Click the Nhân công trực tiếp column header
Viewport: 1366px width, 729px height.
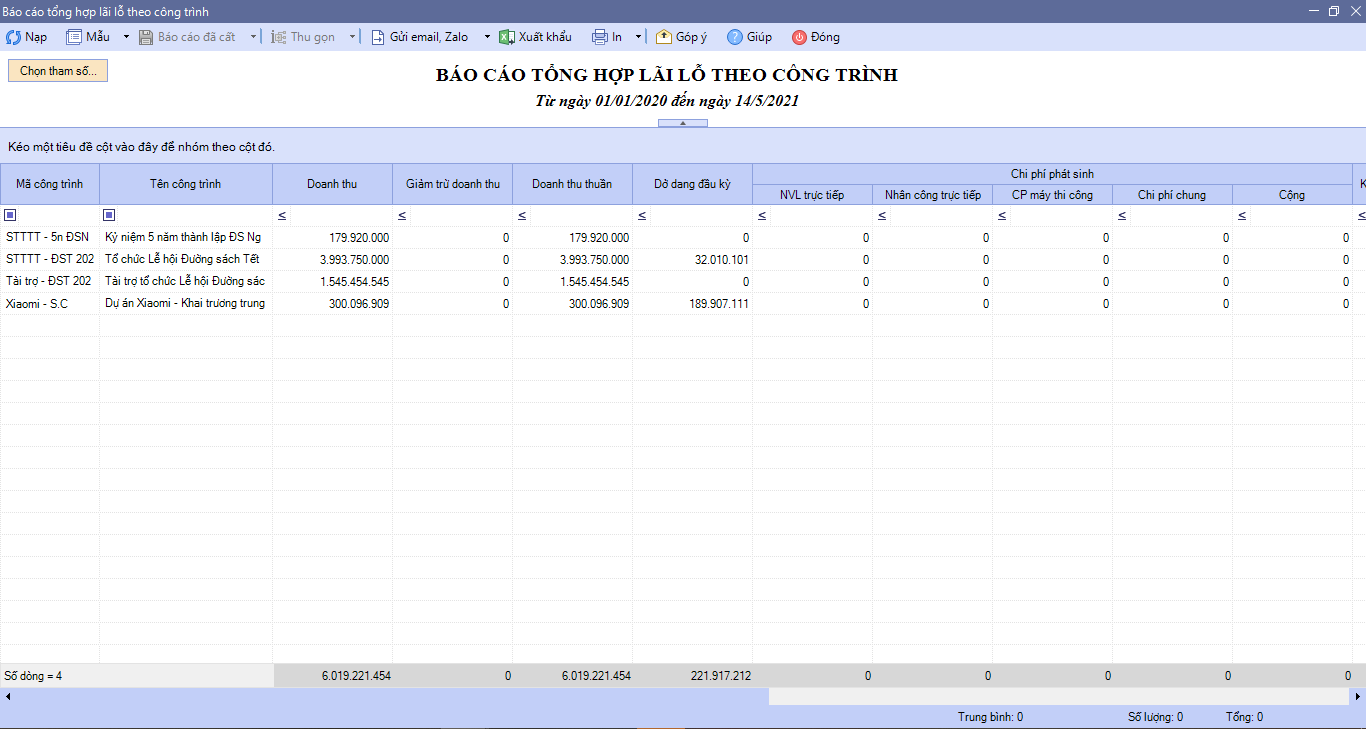pyautogui.click(x=932, y=195)
